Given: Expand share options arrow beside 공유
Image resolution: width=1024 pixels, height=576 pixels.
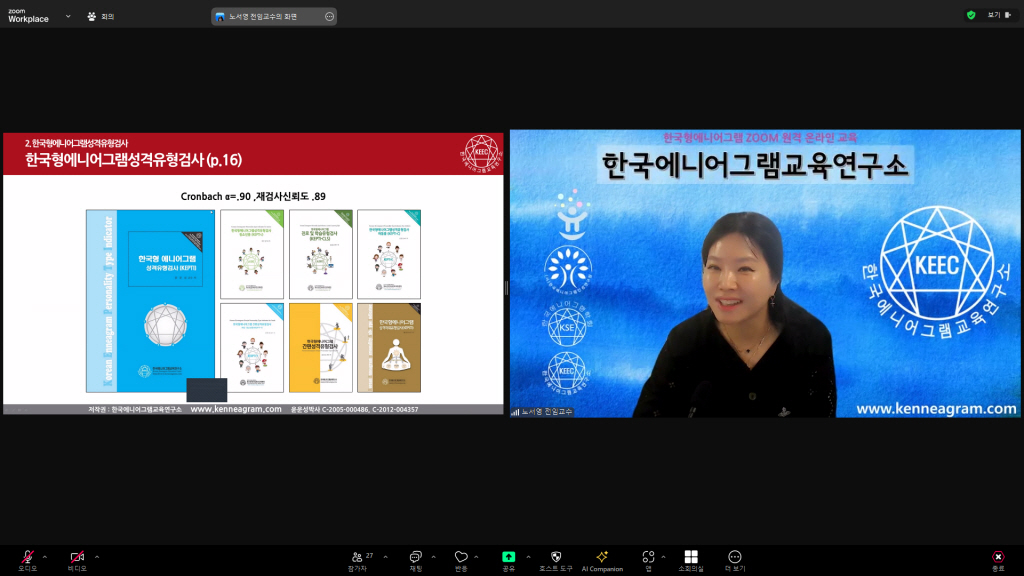Looking at the screenshot, I should point(528,557).
